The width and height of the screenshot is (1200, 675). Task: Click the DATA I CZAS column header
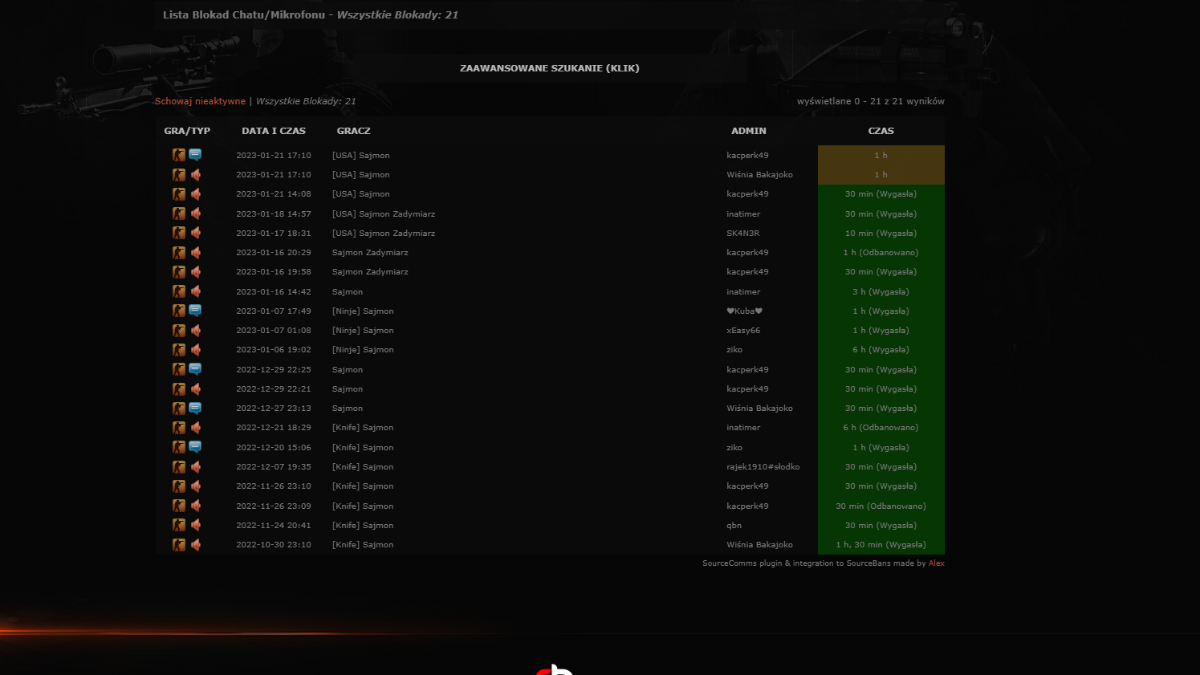coord(274,131)
